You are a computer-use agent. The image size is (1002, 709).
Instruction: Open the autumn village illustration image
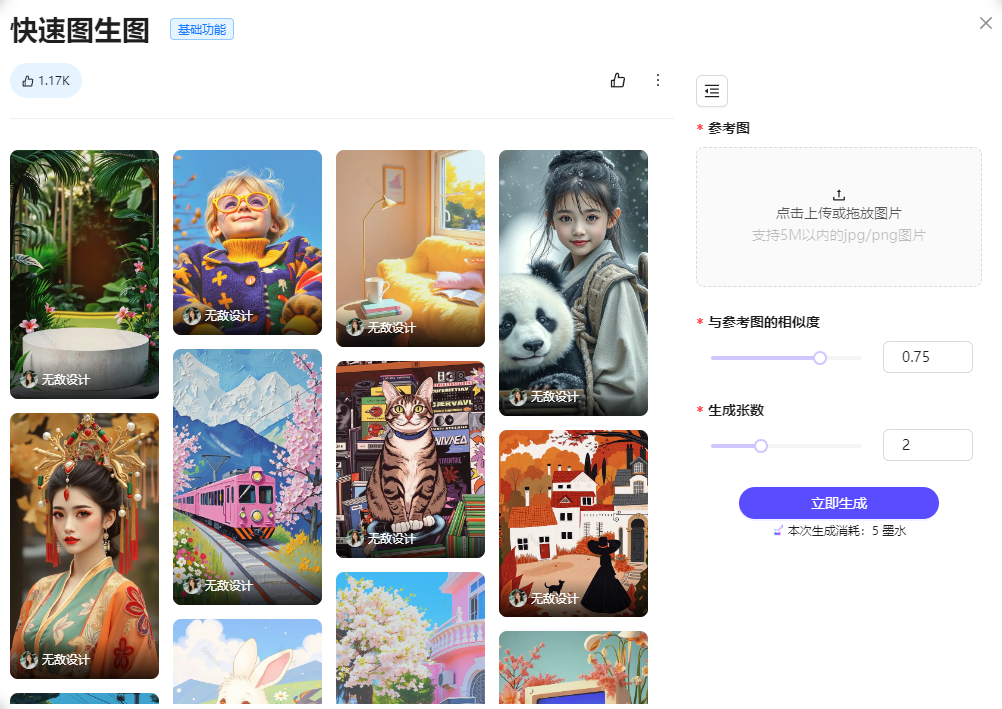(x=573, y=524)
